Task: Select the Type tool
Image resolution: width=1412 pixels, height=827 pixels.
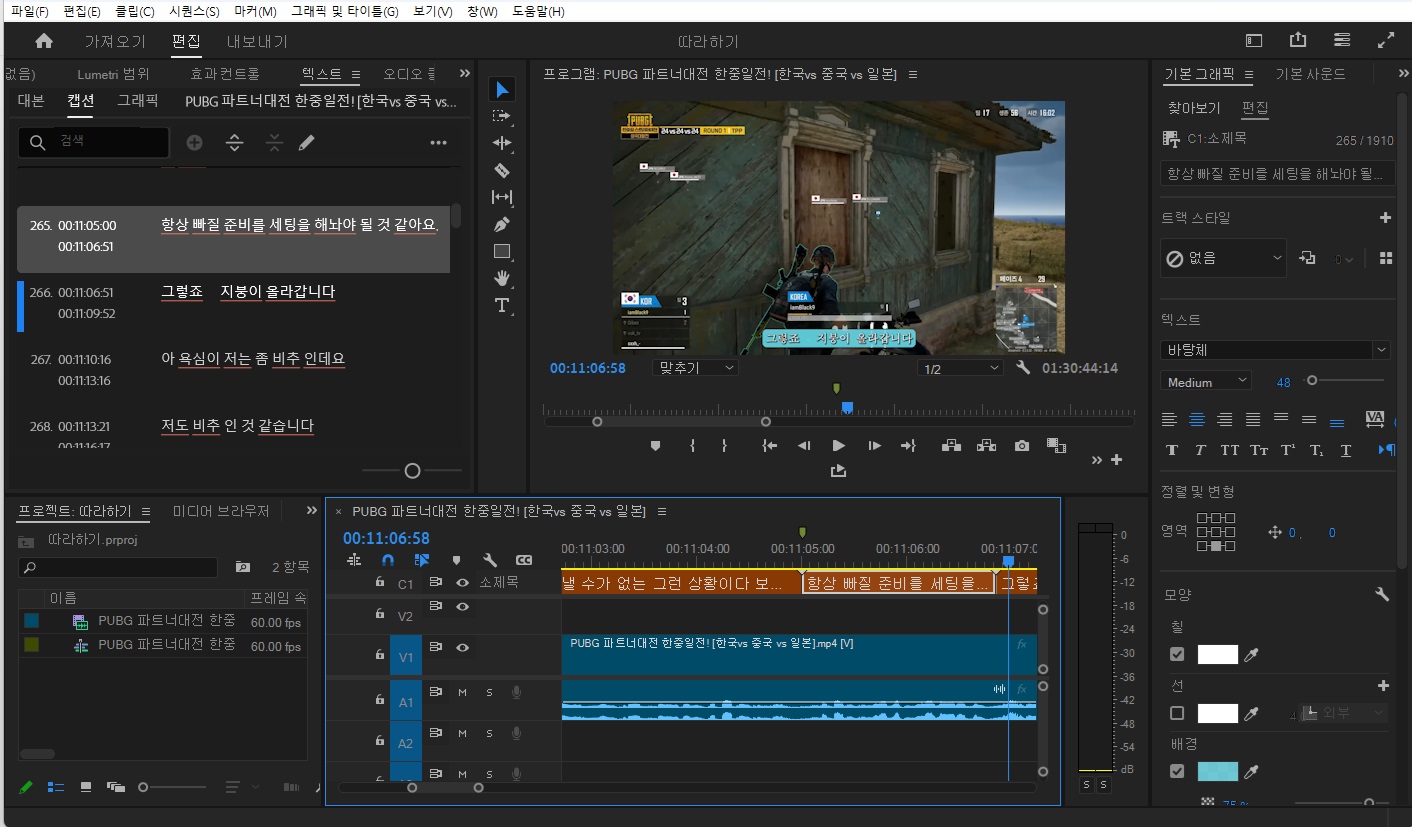Action: coord(502,305)
